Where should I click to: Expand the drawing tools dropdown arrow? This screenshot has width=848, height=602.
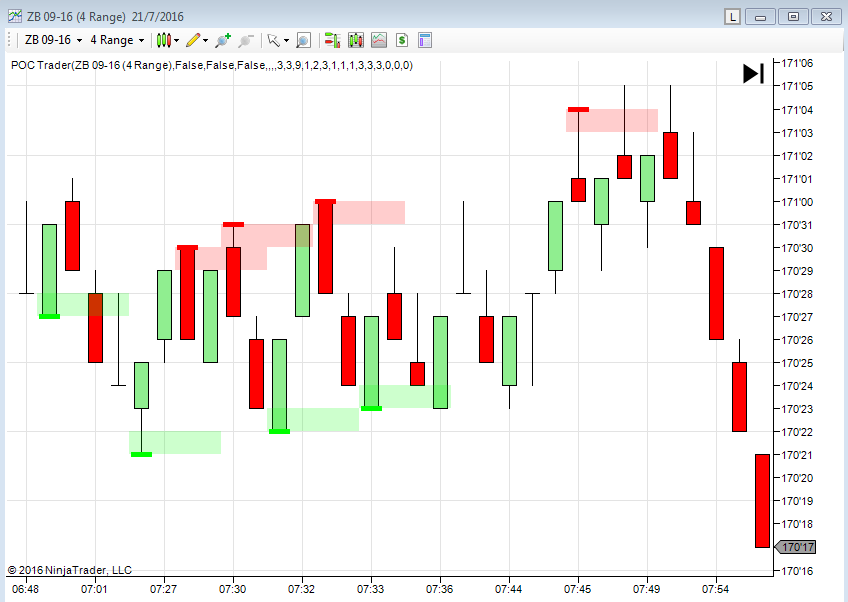tap(206, 41)
